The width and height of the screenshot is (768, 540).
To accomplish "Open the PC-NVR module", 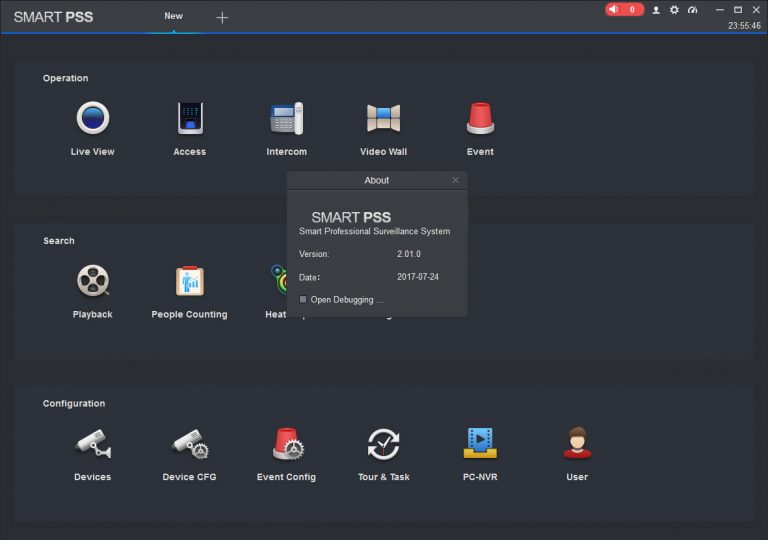I will click(x=480, y=442).
